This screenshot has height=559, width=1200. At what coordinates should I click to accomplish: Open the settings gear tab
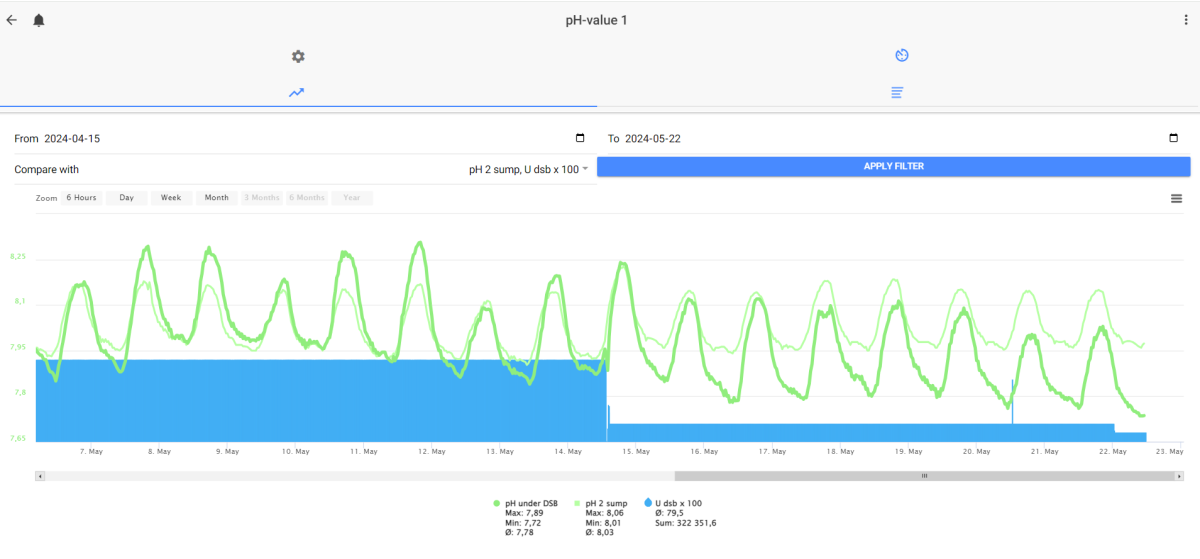pos(298,56)
